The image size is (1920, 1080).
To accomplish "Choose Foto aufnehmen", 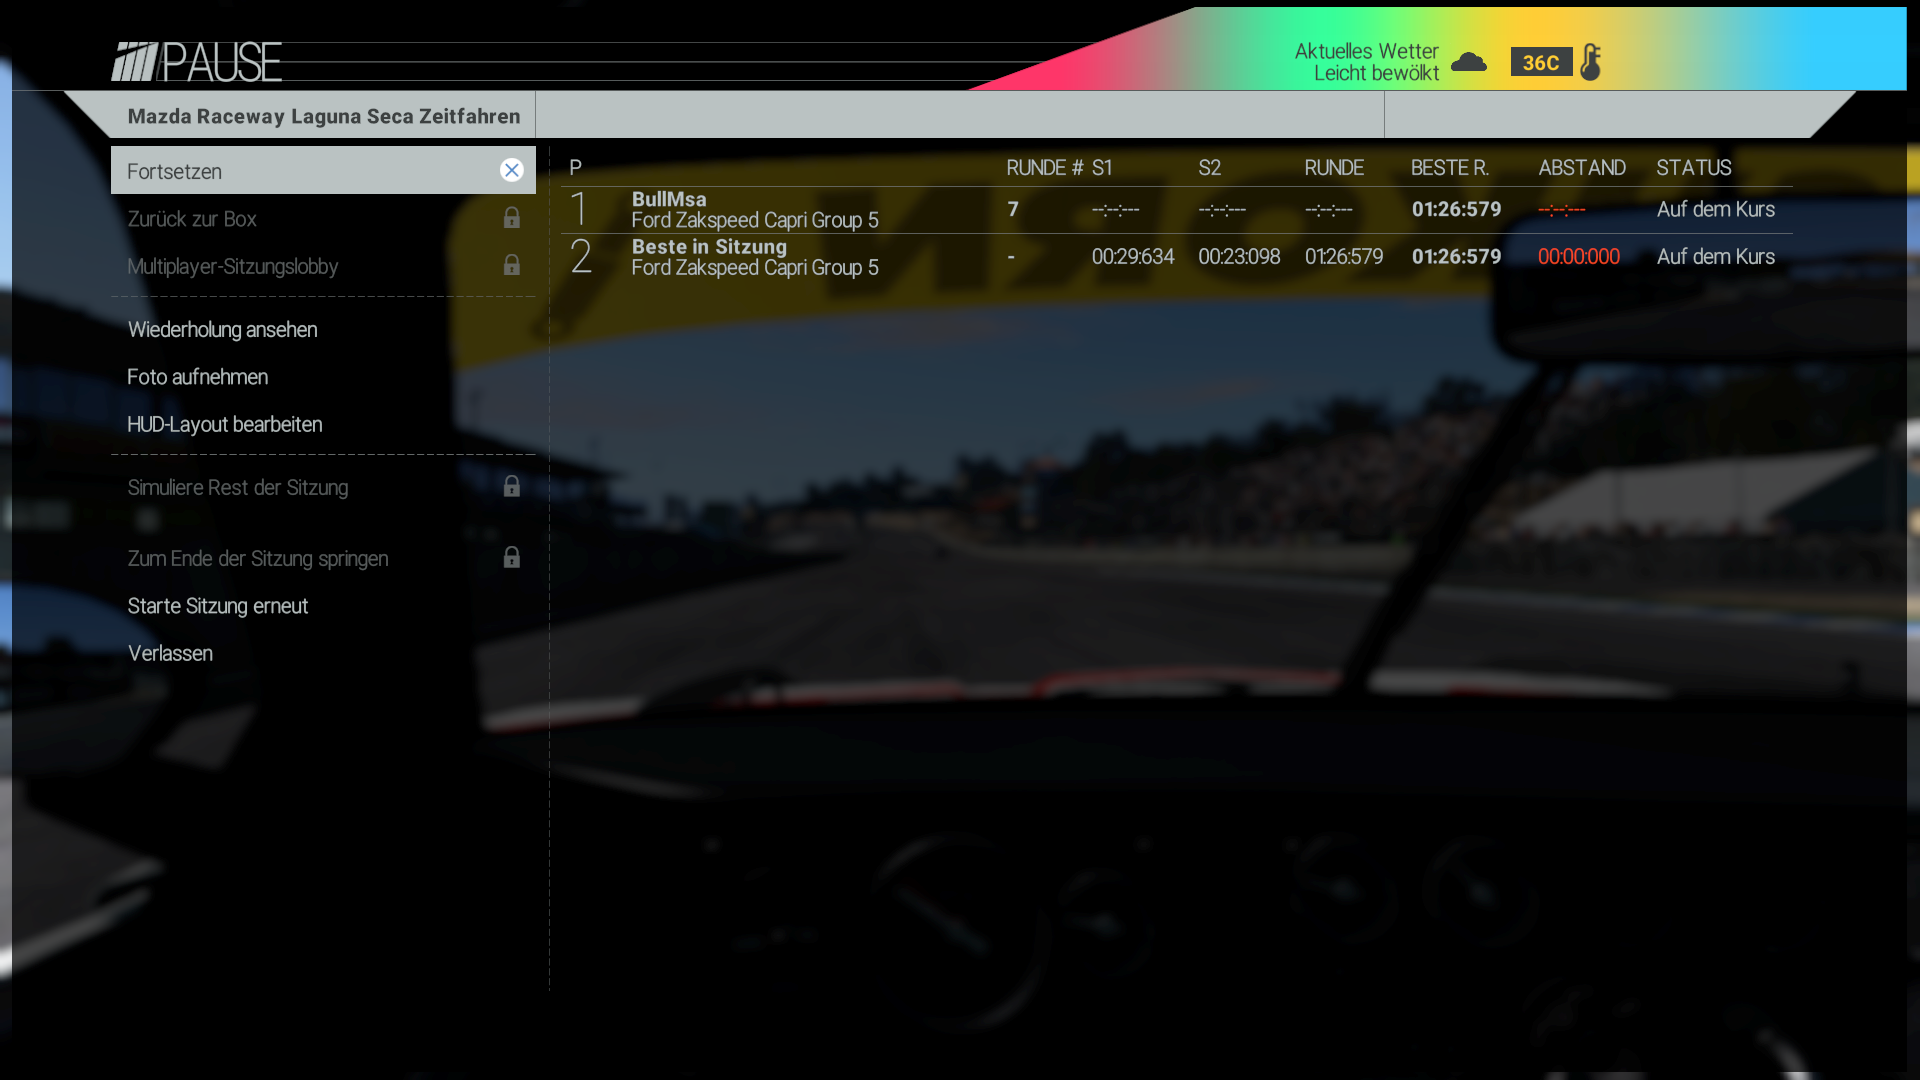I will click(323, 377).
